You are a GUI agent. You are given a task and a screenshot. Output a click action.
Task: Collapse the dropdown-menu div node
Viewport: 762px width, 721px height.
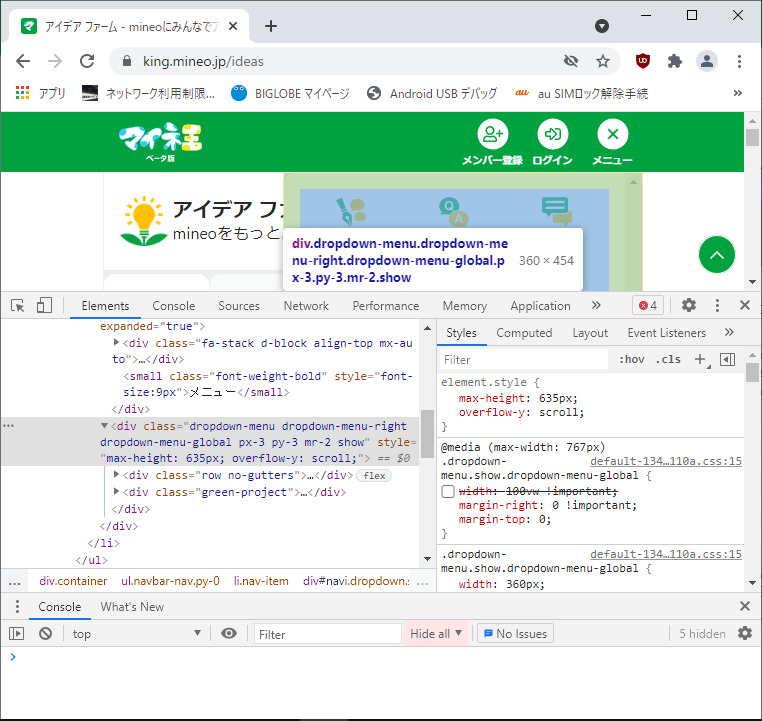(105, 426)
